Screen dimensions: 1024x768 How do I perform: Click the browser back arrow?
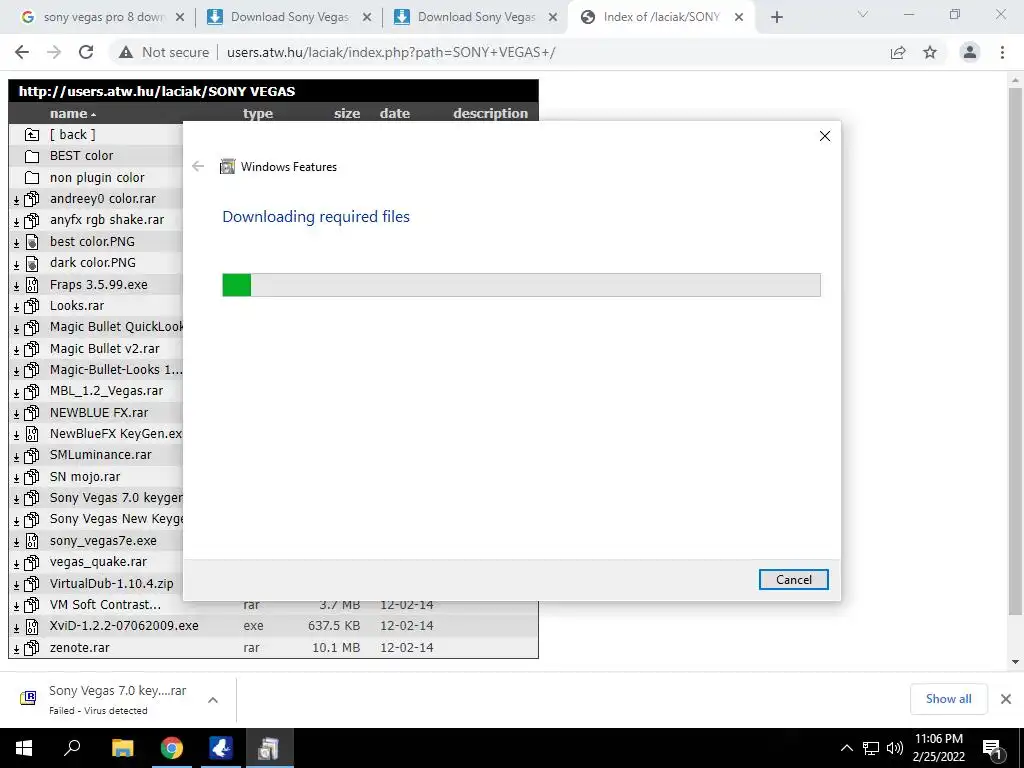22,52
